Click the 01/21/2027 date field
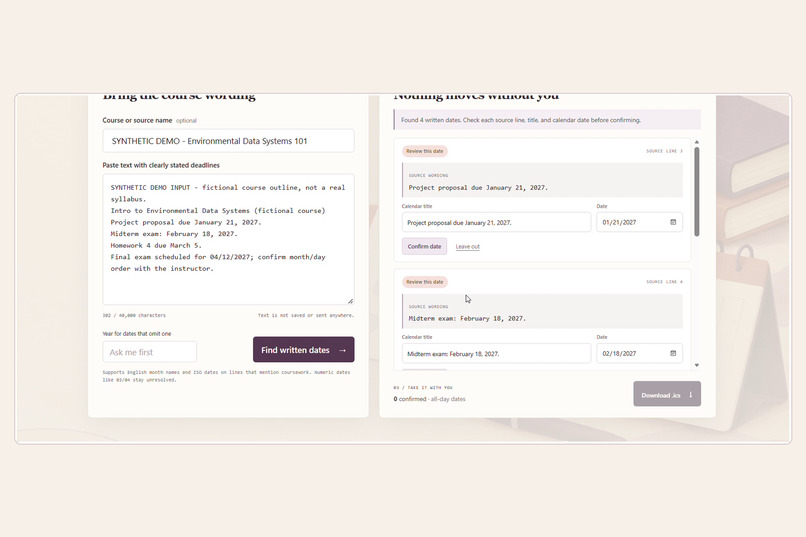This screenshot has height=537, width=806. (x=639, y=222)
